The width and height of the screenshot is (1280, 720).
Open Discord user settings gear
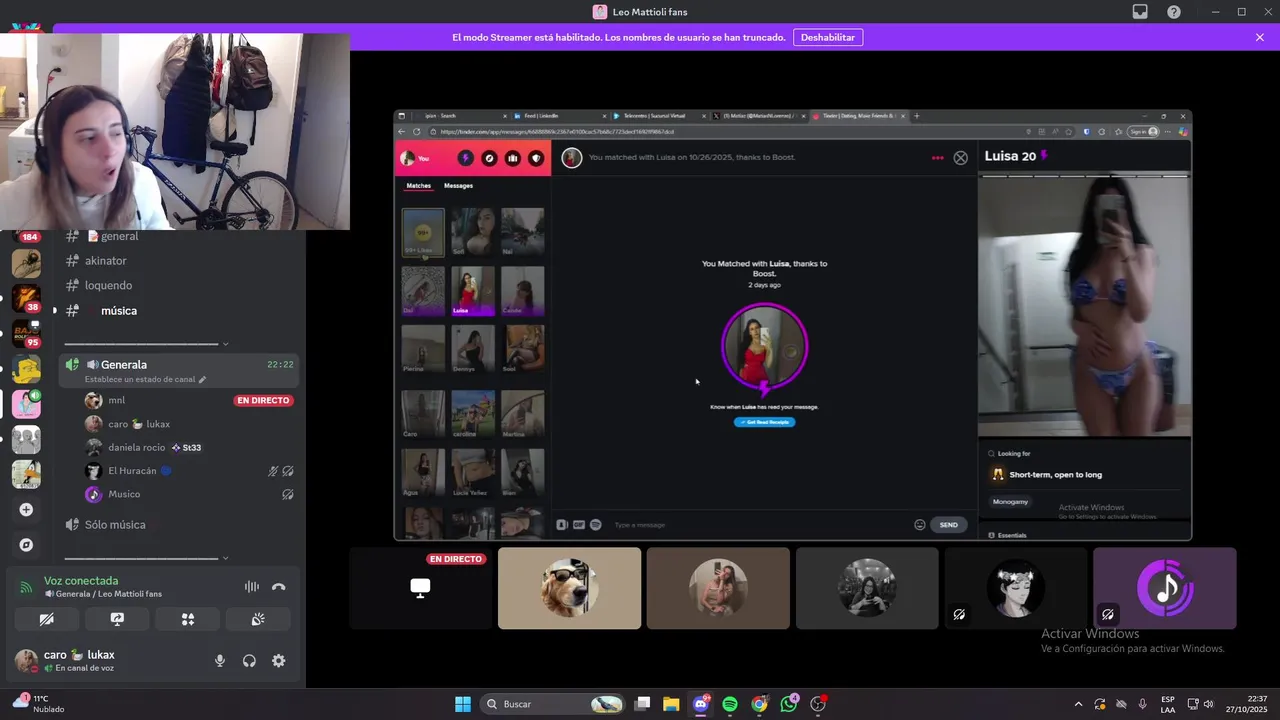pos(279,661)
